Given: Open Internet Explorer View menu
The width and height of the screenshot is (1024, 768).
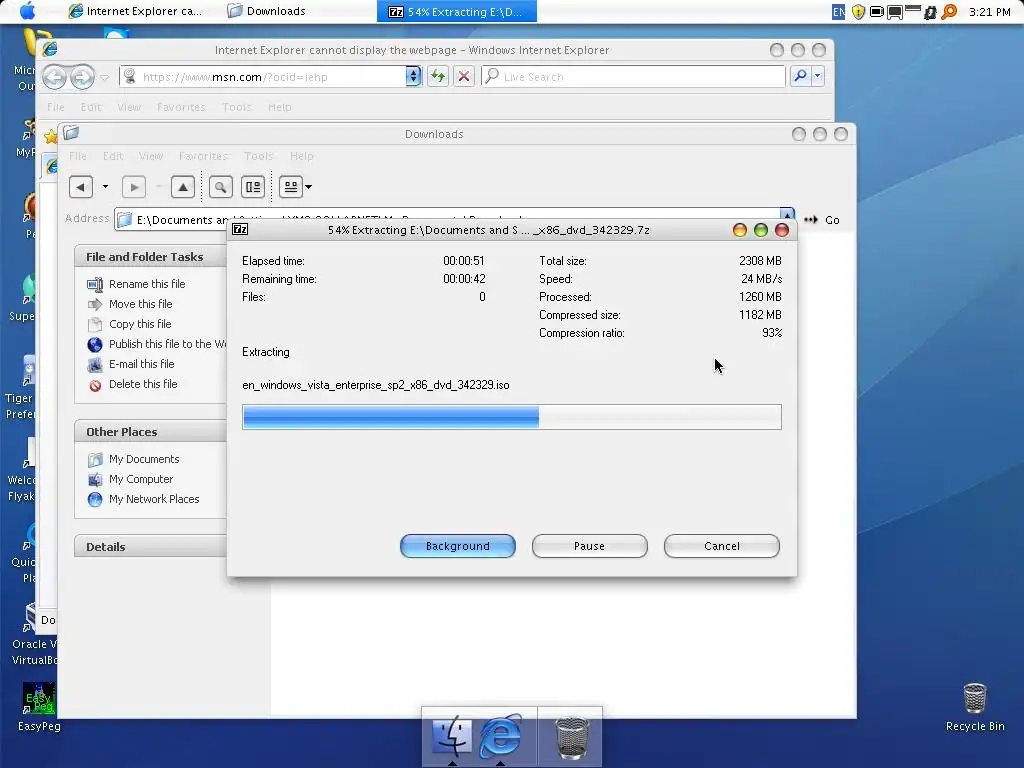Looking at the screenshot, I should click(129, 107).
